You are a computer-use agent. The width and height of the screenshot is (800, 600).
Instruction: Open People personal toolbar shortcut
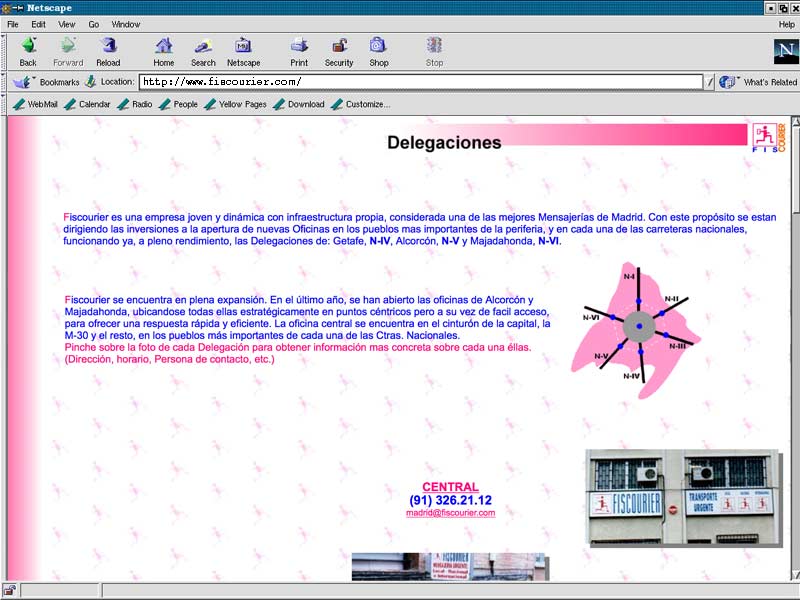click(x=178, y=104)
